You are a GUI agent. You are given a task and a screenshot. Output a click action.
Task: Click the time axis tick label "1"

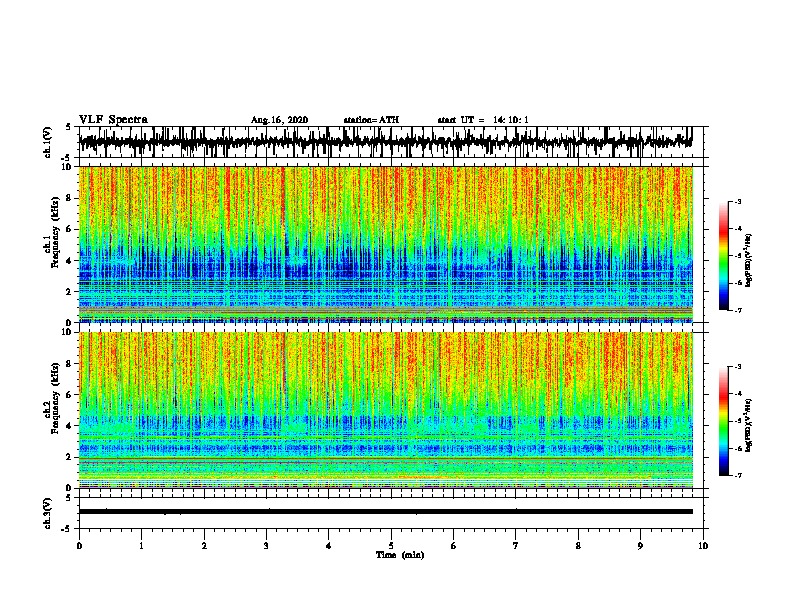[x=141, y=546]
